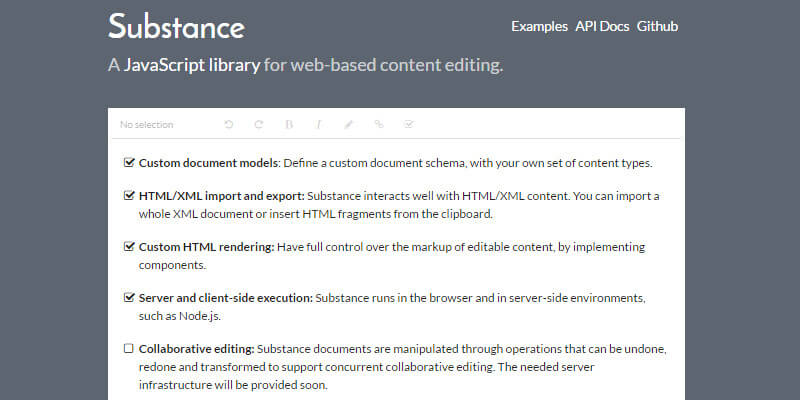Click the insert link icon
The width and height of the screenshot is (800, 400).
click(379, 125)
